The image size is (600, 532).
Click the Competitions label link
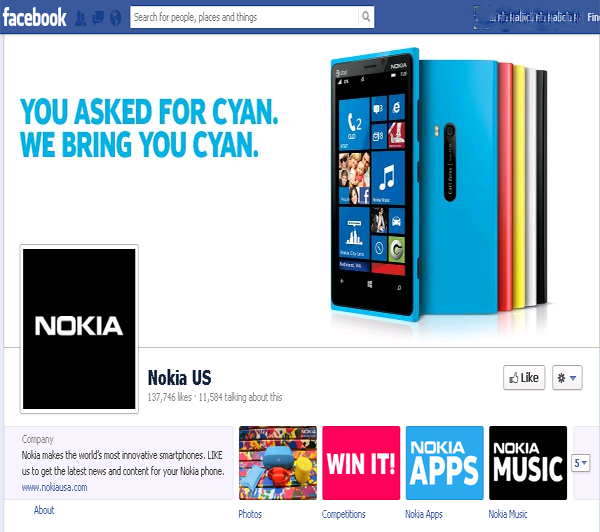click(x=344, y=514)
